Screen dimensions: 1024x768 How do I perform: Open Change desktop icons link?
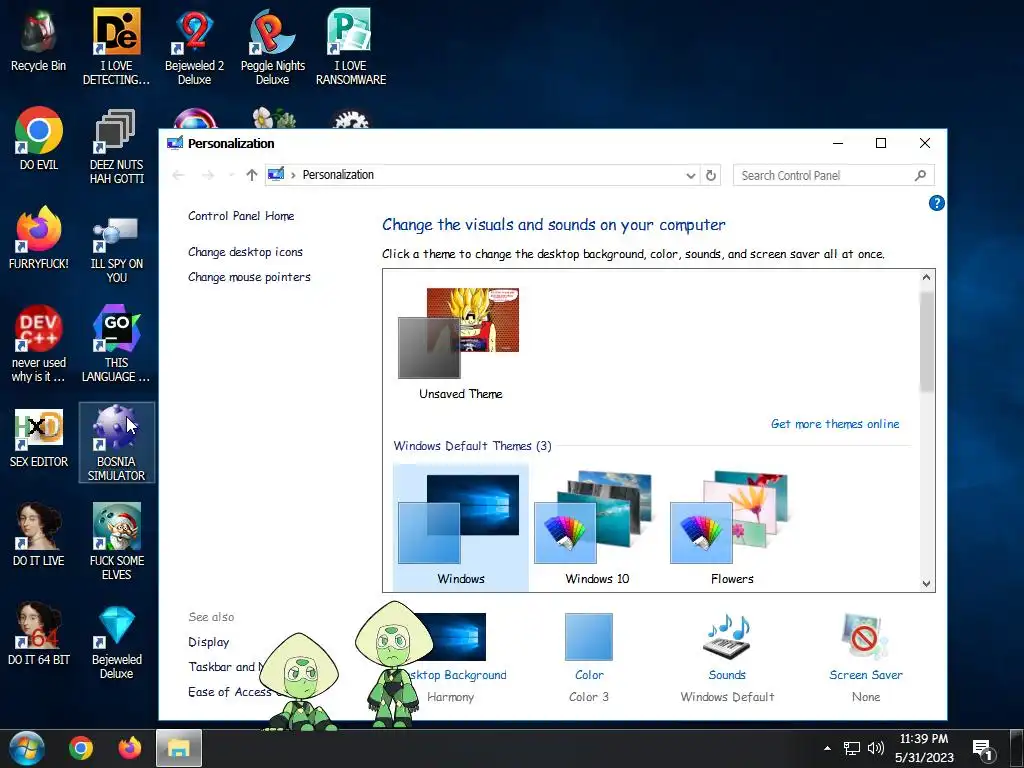pos(246,252)
